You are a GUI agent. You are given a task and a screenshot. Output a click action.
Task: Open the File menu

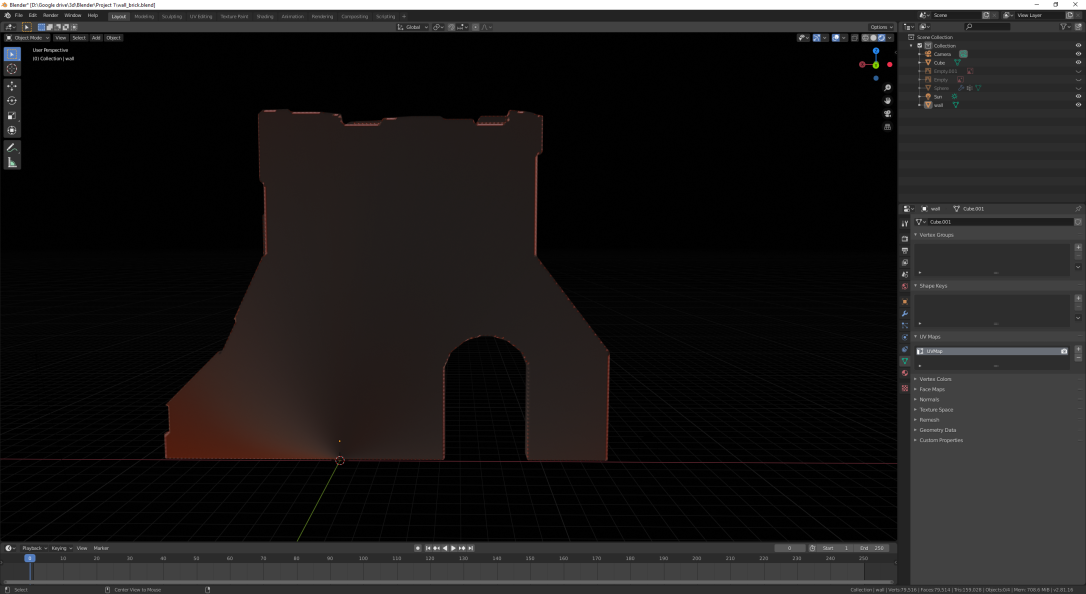pos(19,15)
